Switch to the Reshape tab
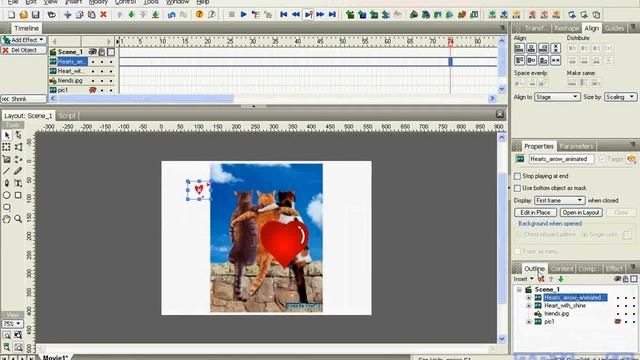640x360 pixels. [x=566, y=28]
